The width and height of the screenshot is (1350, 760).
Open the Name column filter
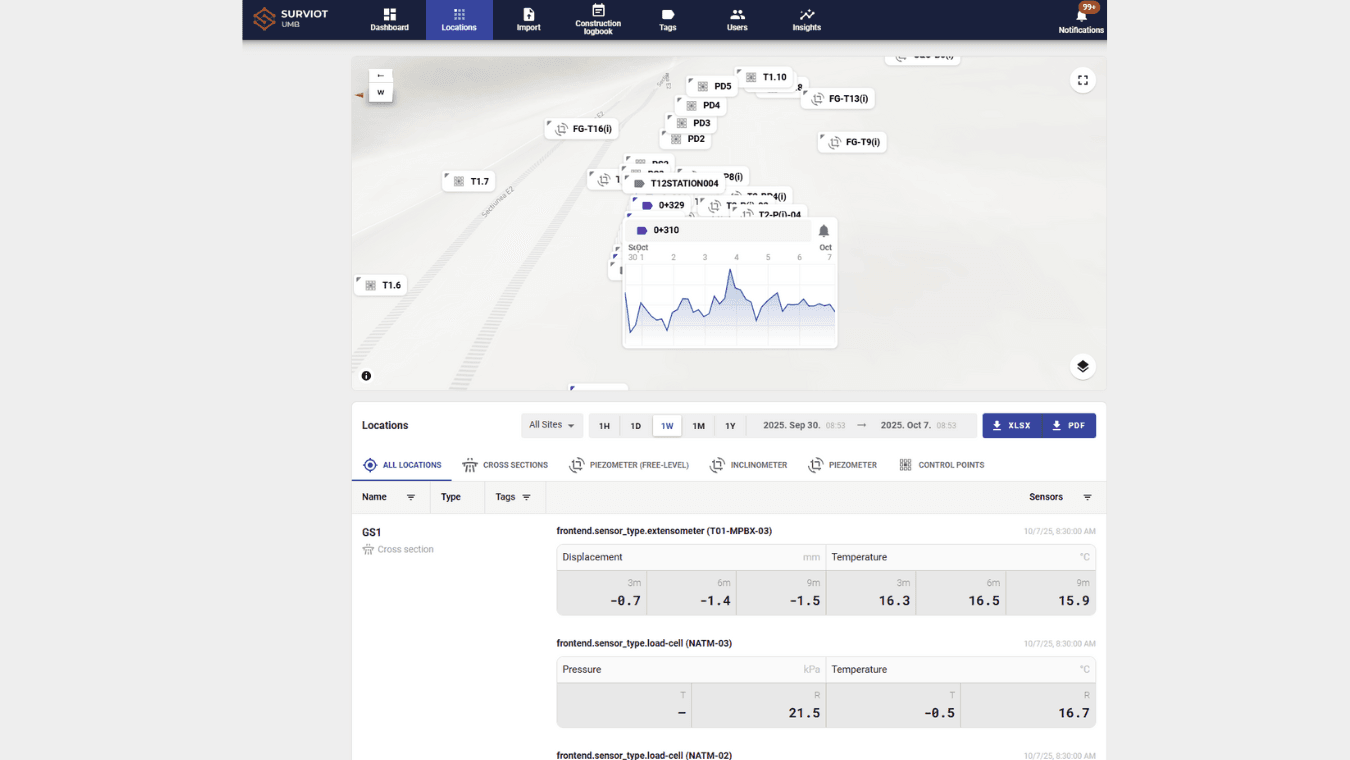pyautogui.click(x=411, y=497)
